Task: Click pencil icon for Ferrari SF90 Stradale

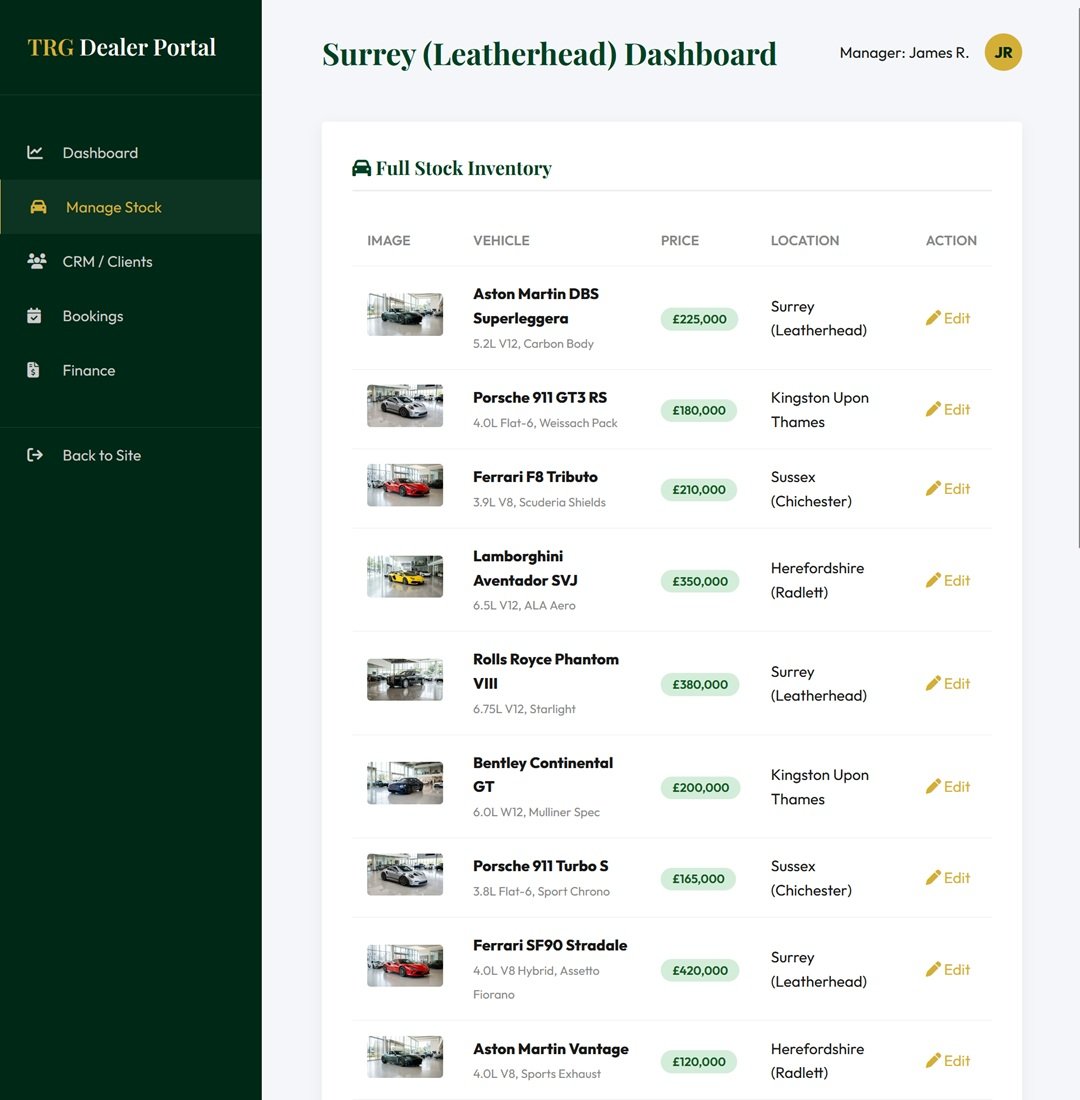Action: (933, 970)
